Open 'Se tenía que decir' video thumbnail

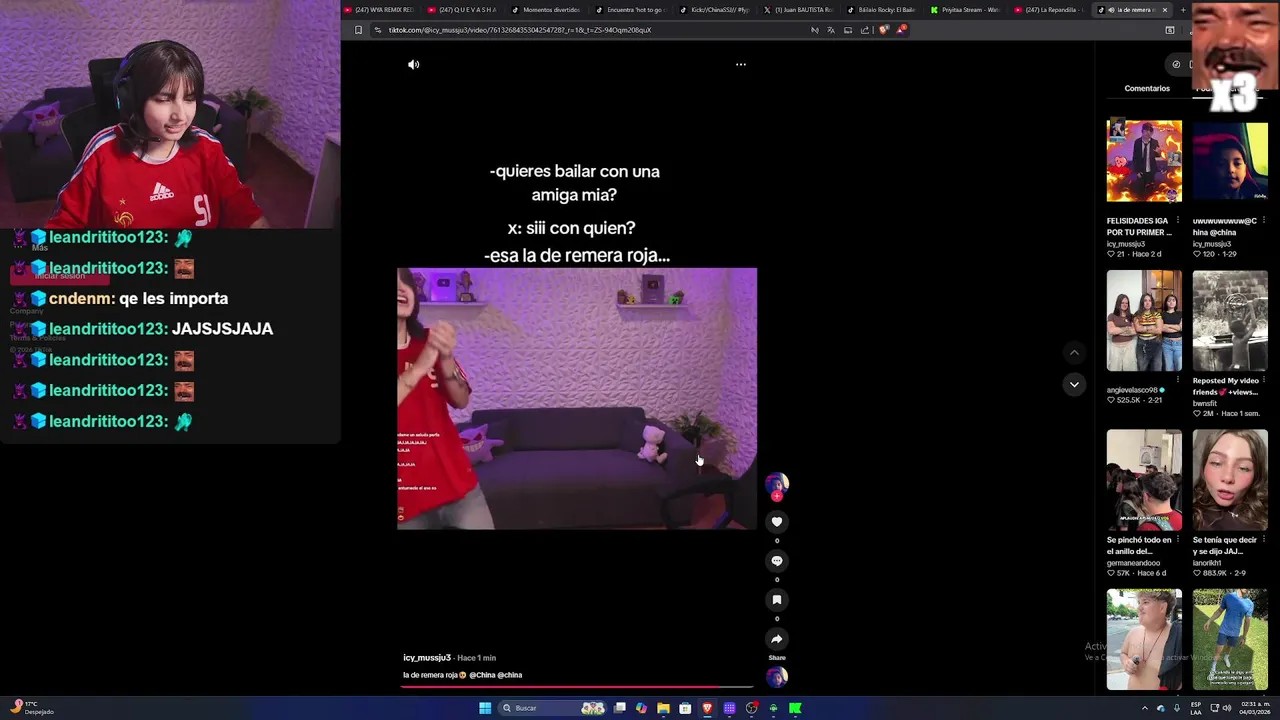(x=1230, y=480)
